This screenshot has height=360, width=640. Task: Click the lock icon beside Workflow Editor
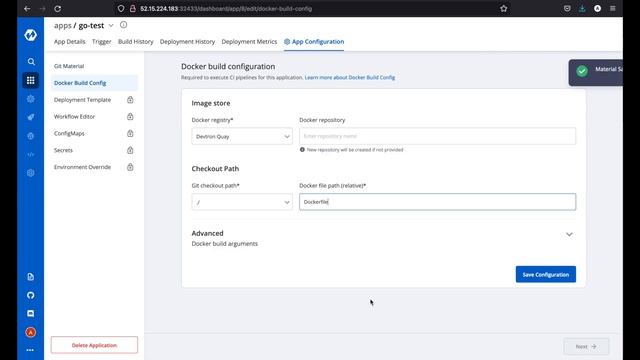tap(130, 116)
